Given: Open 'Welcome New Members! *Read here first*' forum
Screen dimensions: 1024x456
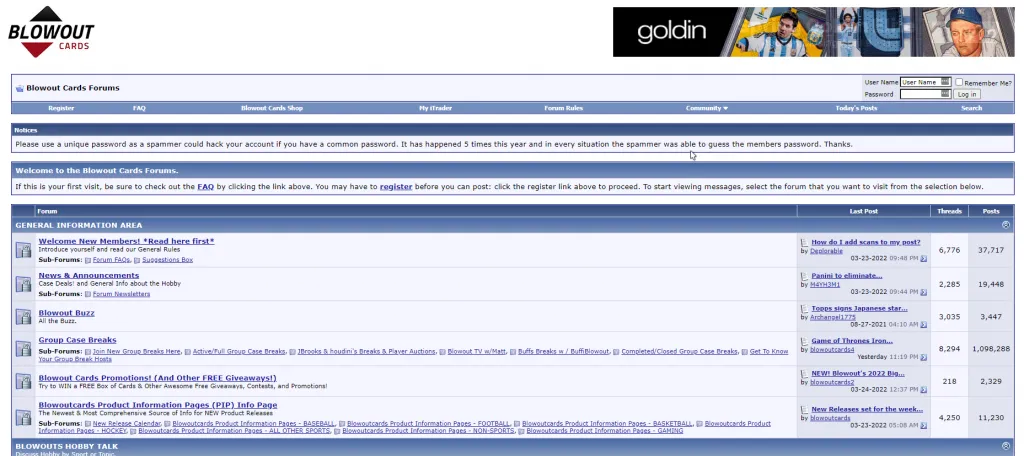Looking at the screenshot, I should tap(126, 241).
